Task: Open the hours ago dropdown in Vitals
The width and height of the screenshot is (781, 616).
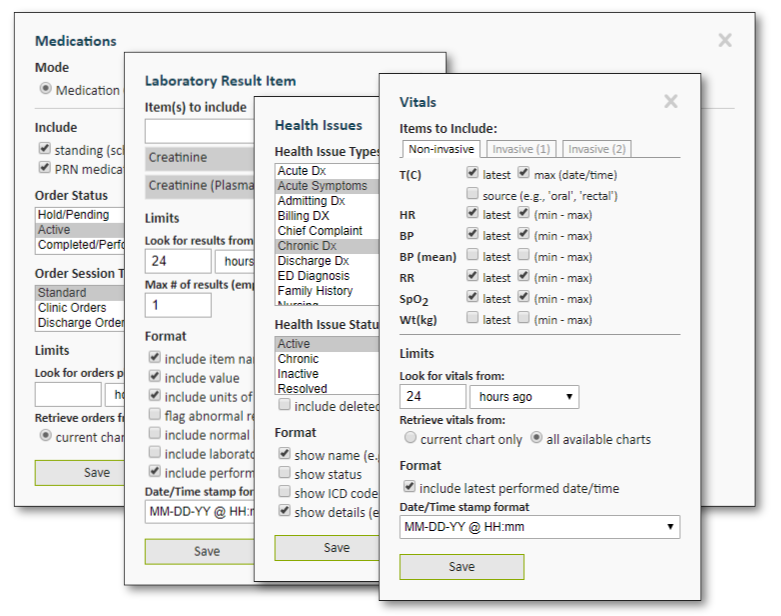Action: (524, 397)
